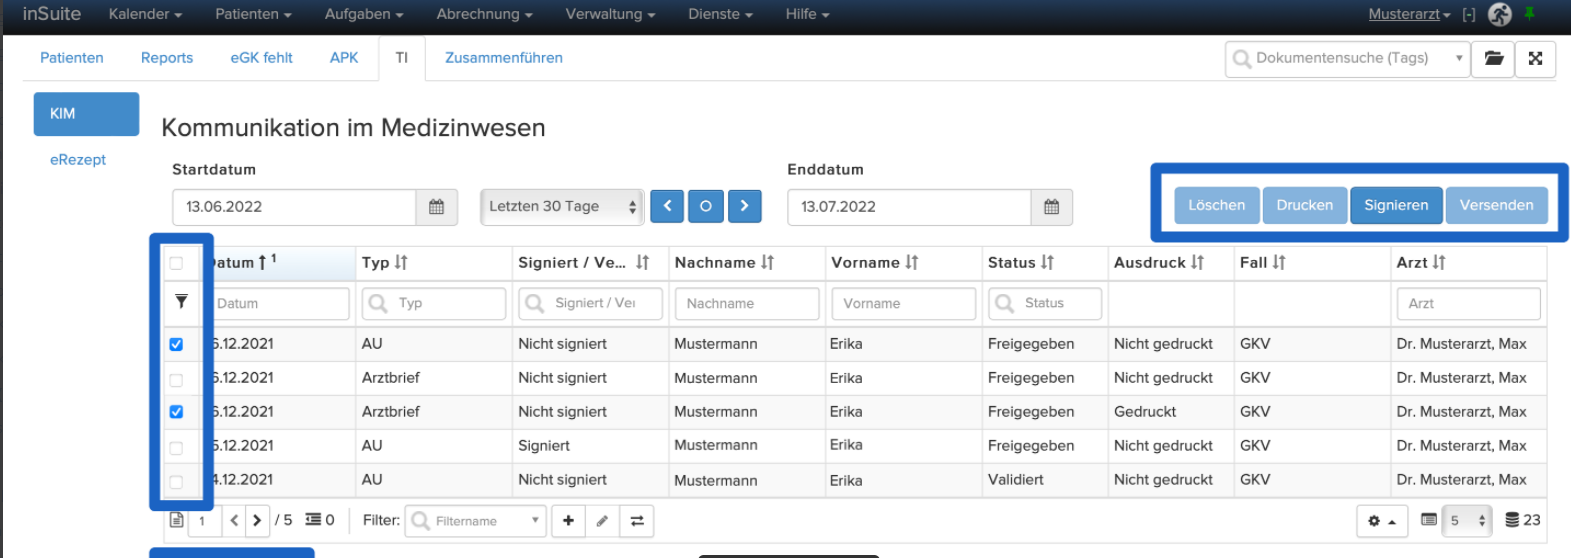Open the Musterarzt user dropdown
1571x558 pixels.
(x=1409, y=14)
